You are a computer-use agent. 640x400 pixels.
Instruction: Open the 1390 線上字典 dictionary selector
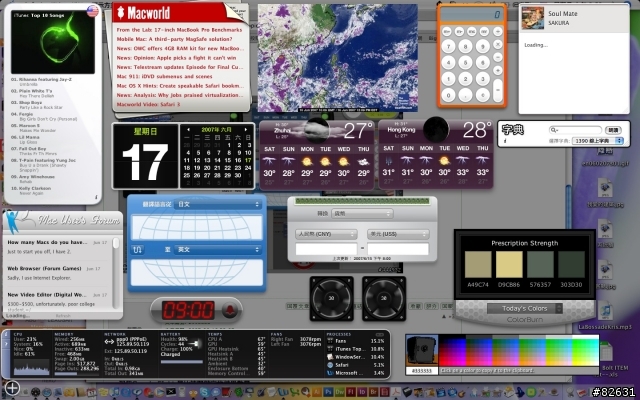[598, 141]
